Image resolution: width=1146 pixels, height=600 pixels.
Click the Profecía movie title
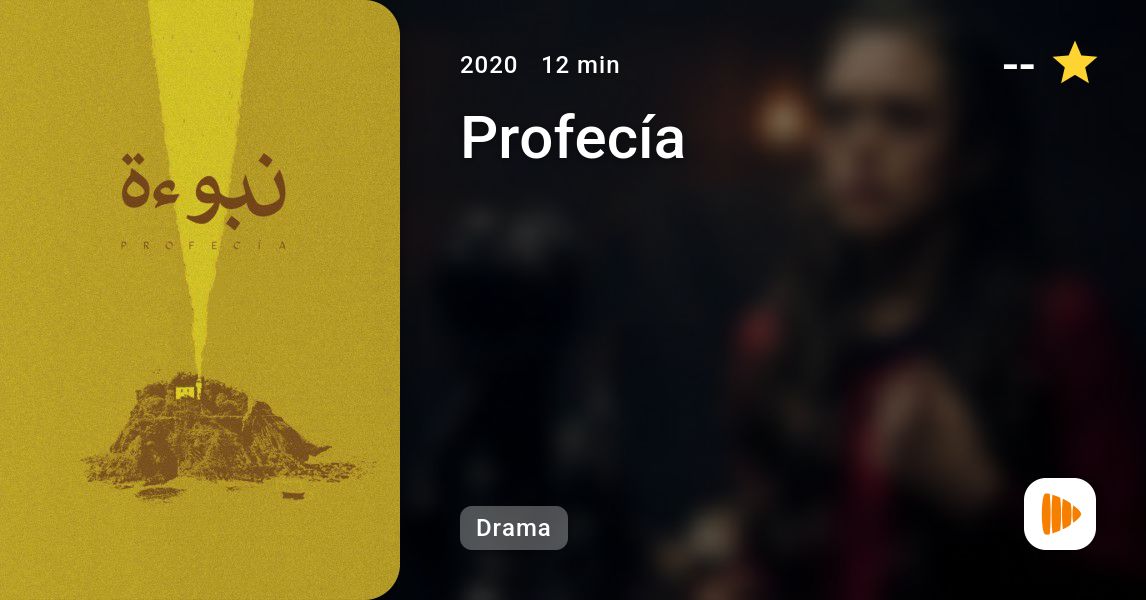point(572,137)
